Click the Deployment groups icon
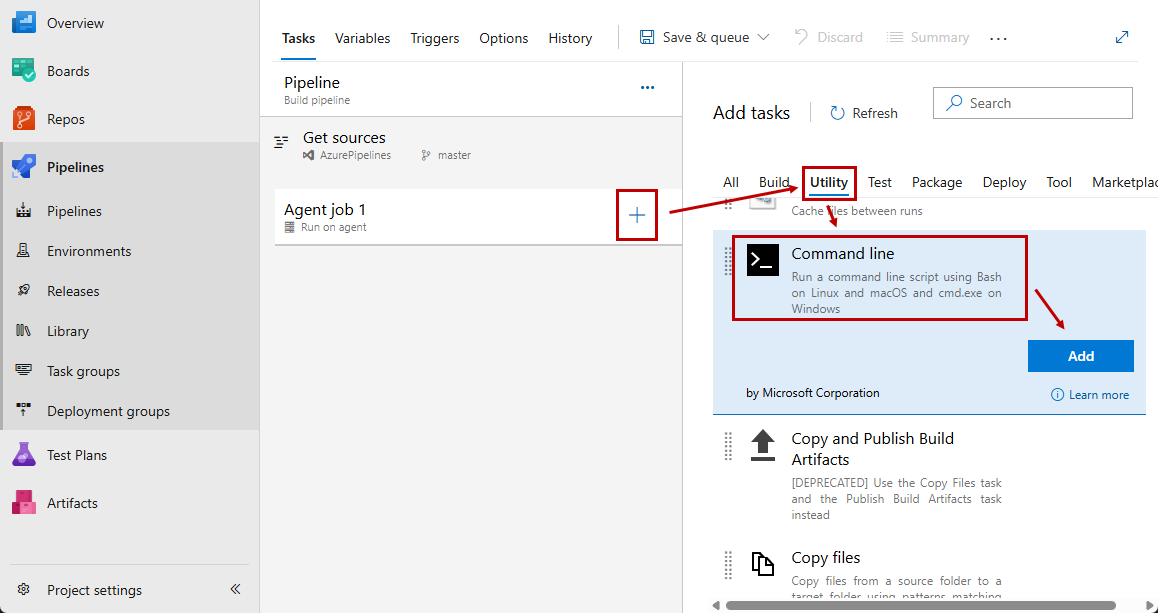Image resolution: width=1158 pixels, height=613 pixels. [x=24, y=411]
